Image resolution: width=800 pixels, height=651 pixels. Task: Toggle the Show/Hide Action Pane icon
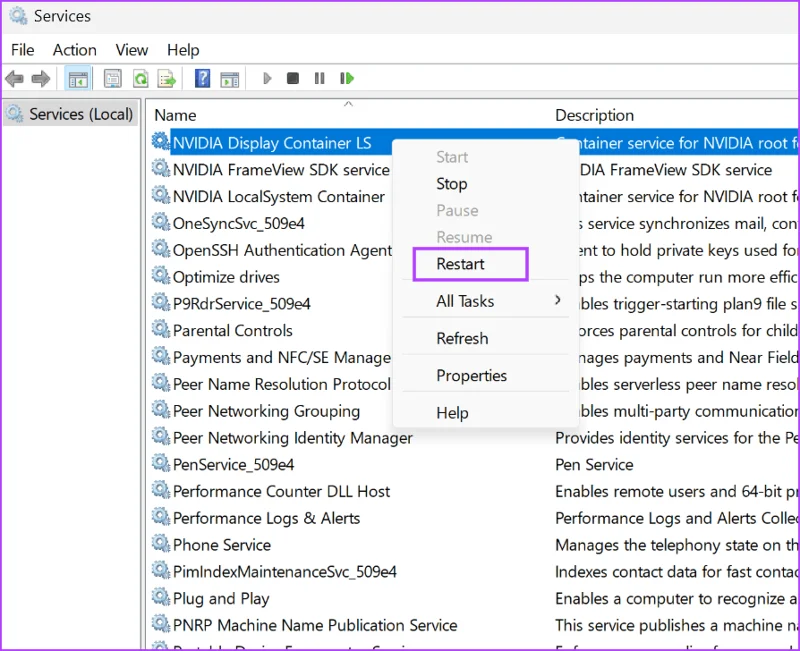[x=230, y=79]
